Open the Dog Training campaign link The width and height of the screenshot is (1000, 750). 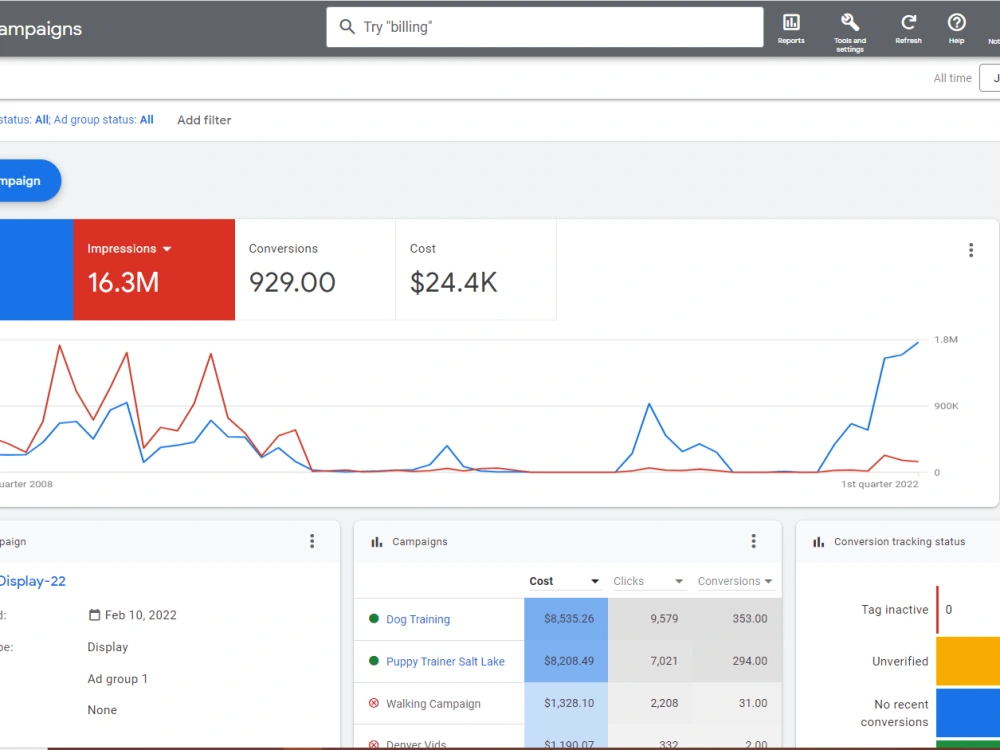click(x=418, y=619)
